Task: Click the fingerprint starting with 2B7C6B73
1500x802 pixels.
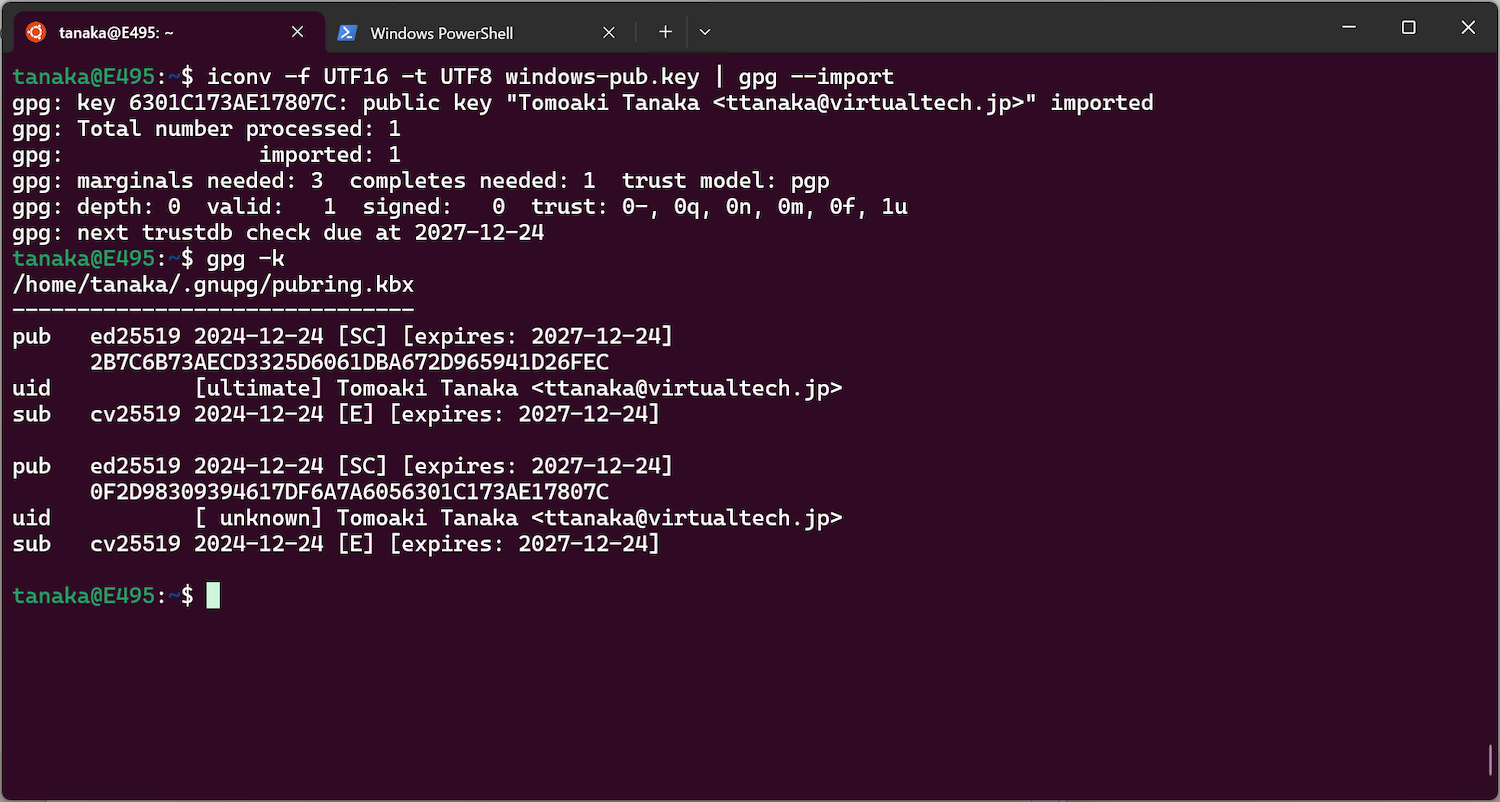Action: click(x=349, y=362)
